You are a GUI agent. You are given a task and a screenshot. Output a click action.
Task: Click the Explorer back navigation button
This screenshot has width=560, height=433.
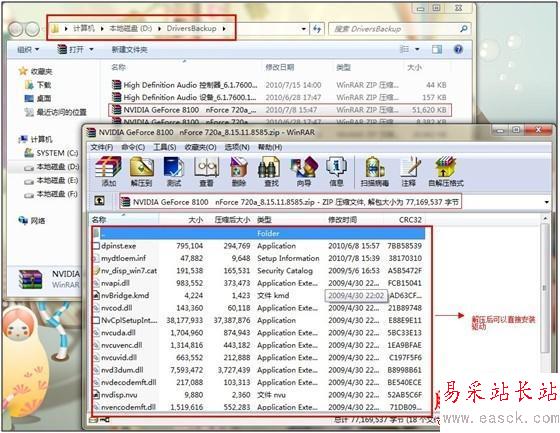[x=16, y=29]
